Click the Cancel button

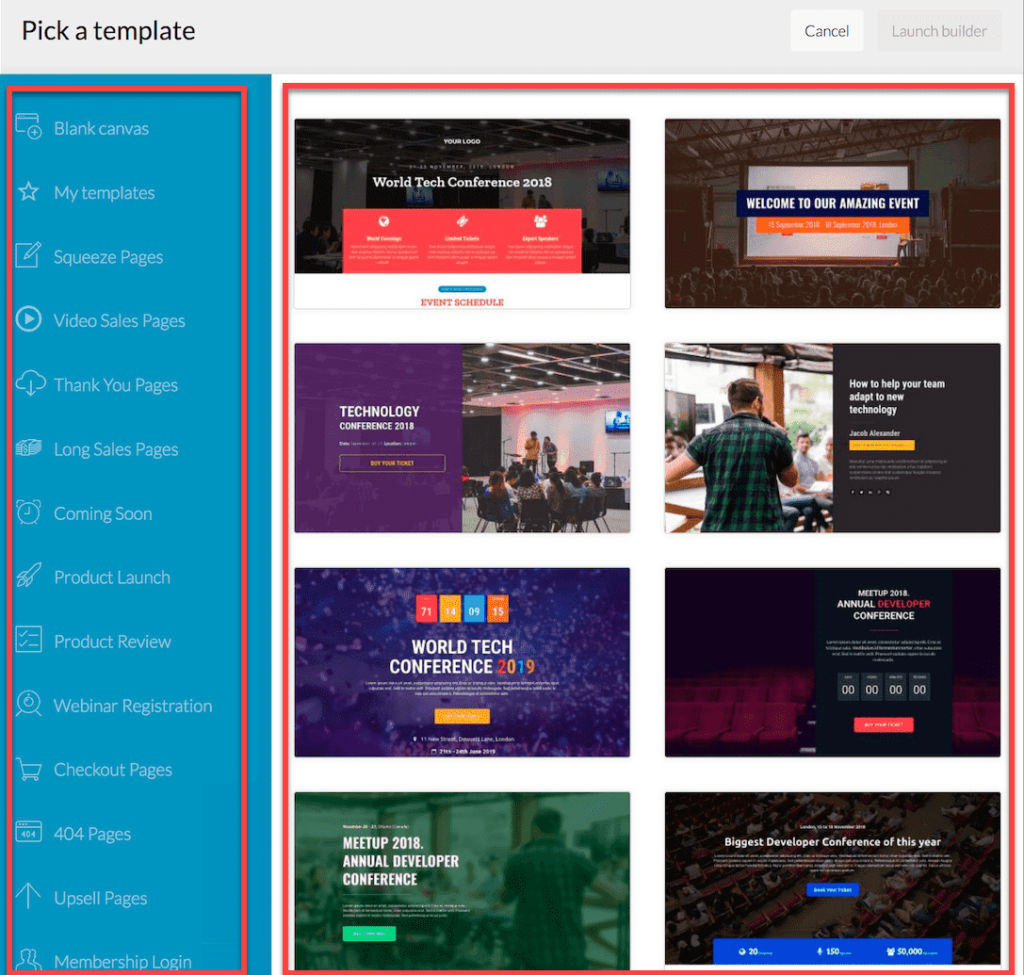click(x=827, y=31)
